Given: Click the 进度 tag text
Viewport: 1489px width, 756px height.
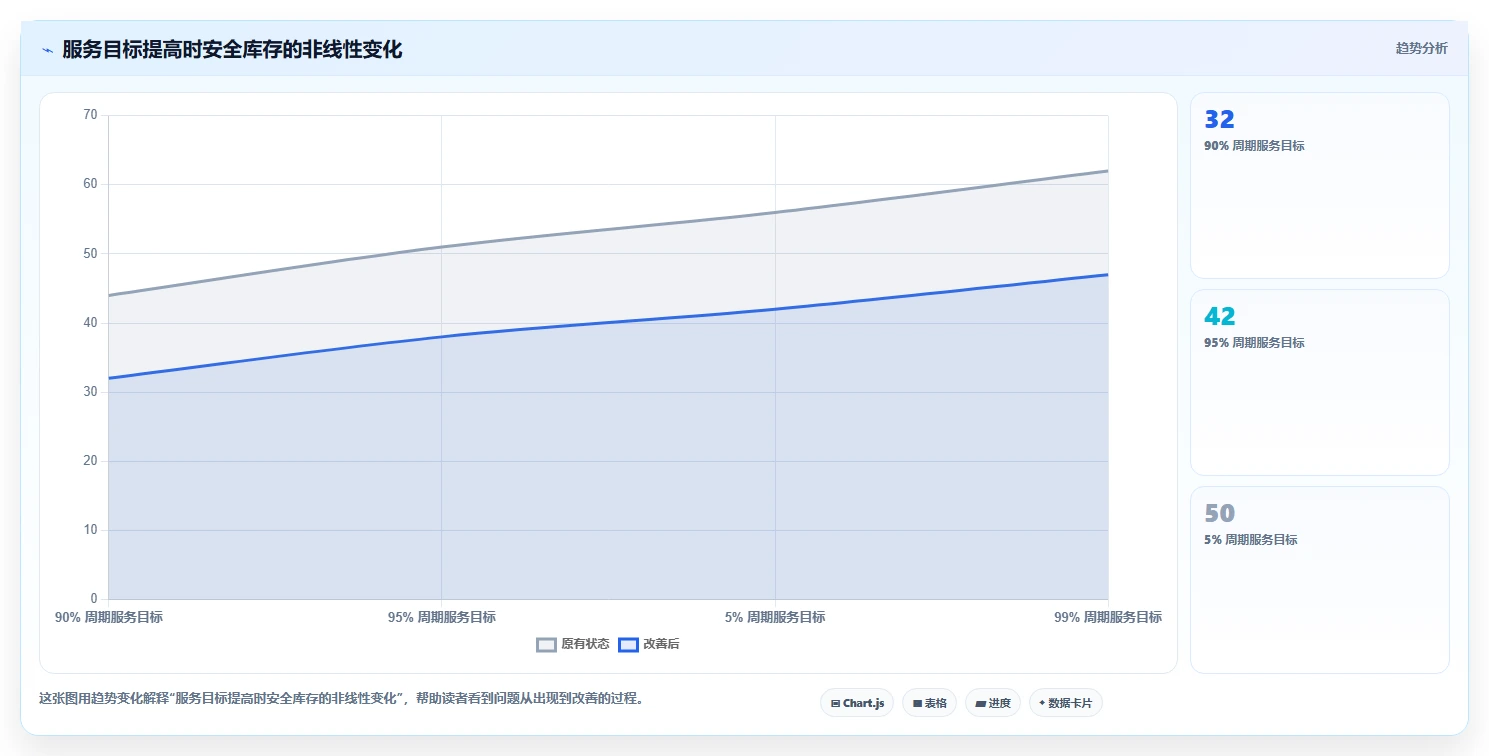Looking at the screenshot, I should [999, 703].
